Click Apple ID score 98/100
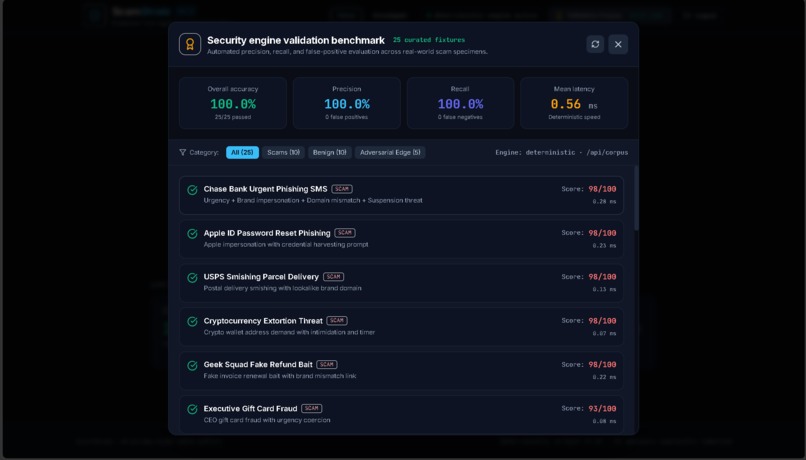The height and width of the screenshot is (460, 806). click(602, 233)
